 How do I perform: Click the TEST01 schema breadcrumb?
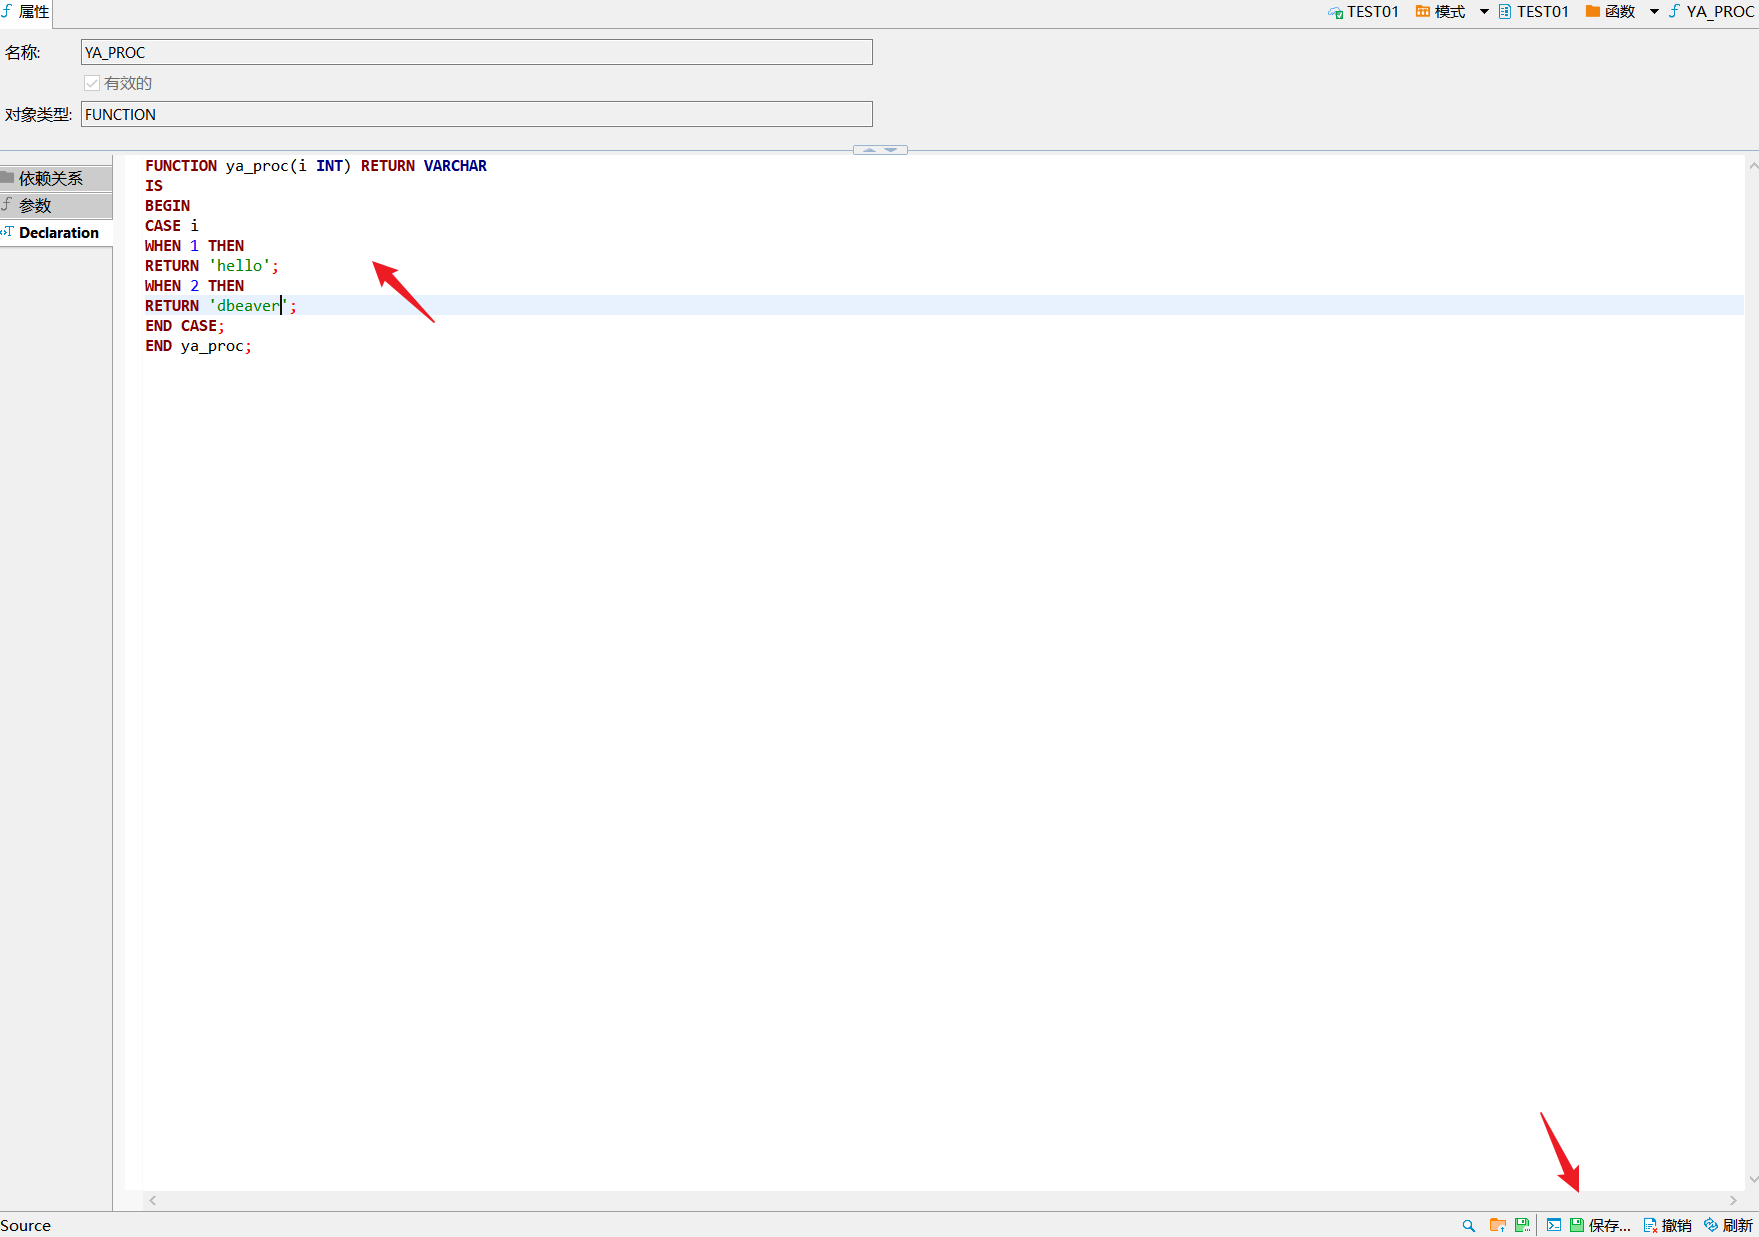coord(1533,12)
